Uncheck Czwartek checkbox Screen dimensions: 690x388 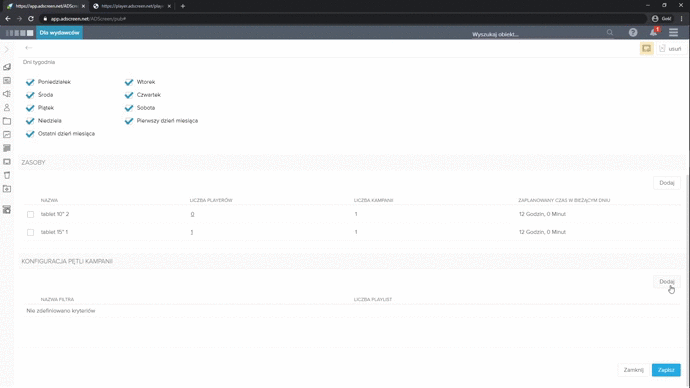tap(129, 95)
